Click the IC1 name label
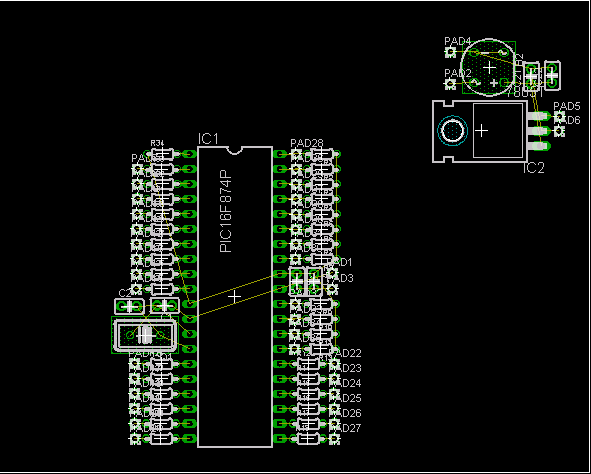The width and height of the screenshot is (591, 474). coord(208,139)
